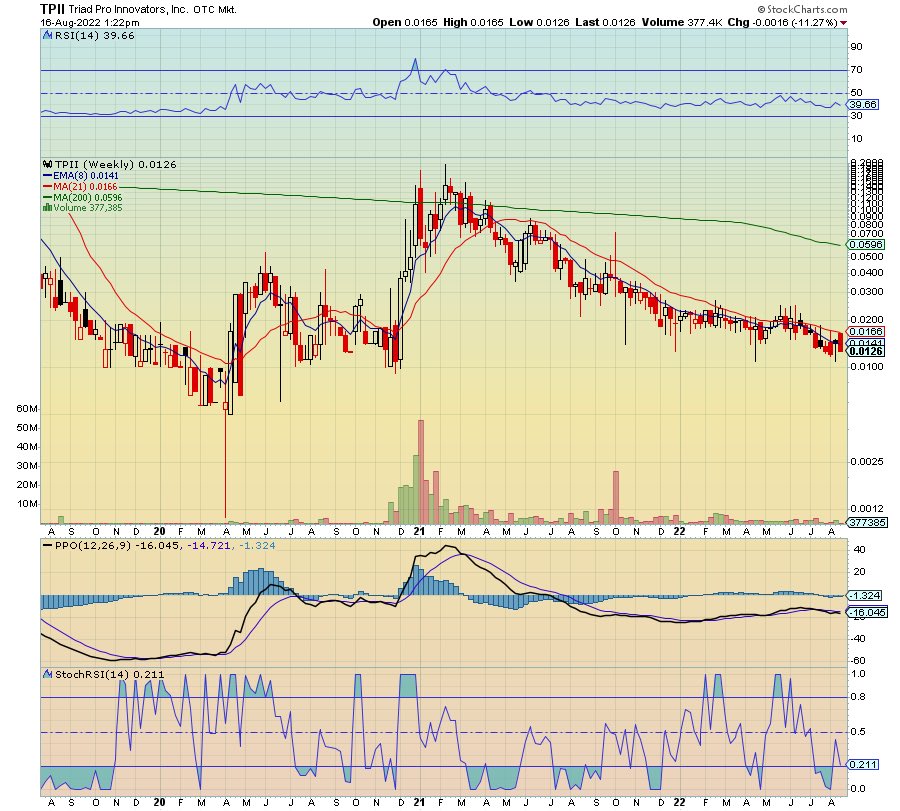Click the -16.045 tag on PPO right axis

[x=868, y=612]
